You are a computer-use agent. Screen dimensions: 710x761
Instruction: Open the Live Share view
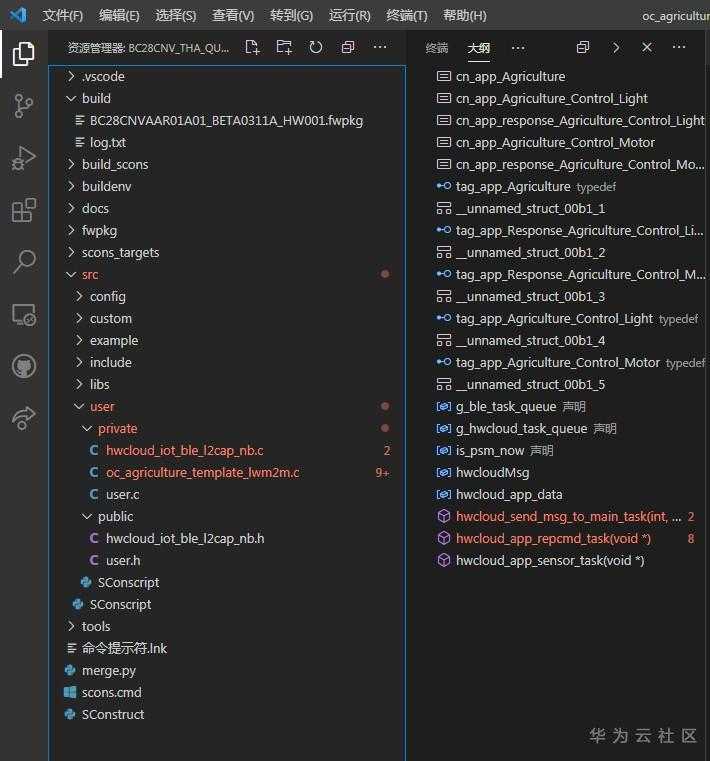[x=23, y=418]
